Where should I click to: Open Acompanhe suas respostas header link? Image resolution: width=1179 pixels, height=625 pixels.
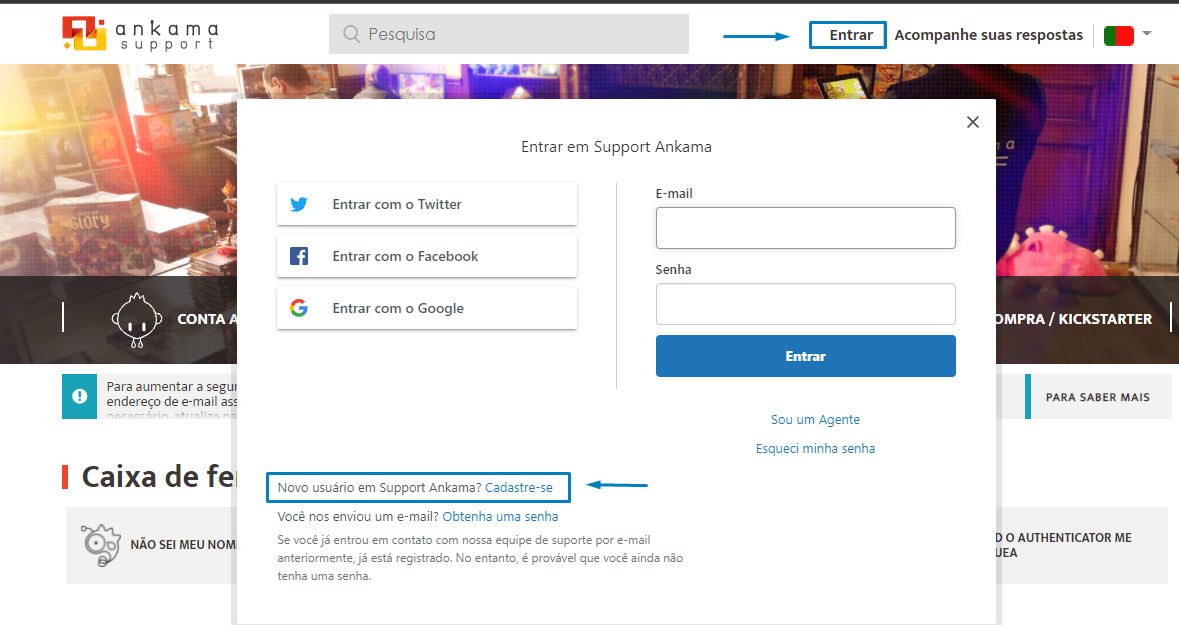[989, 35]
